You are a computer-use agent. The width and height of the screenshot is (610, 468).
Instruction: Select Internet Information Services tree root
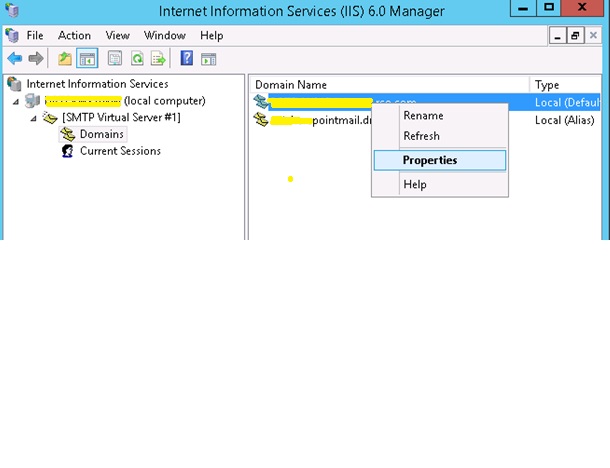tap(97, 84)
